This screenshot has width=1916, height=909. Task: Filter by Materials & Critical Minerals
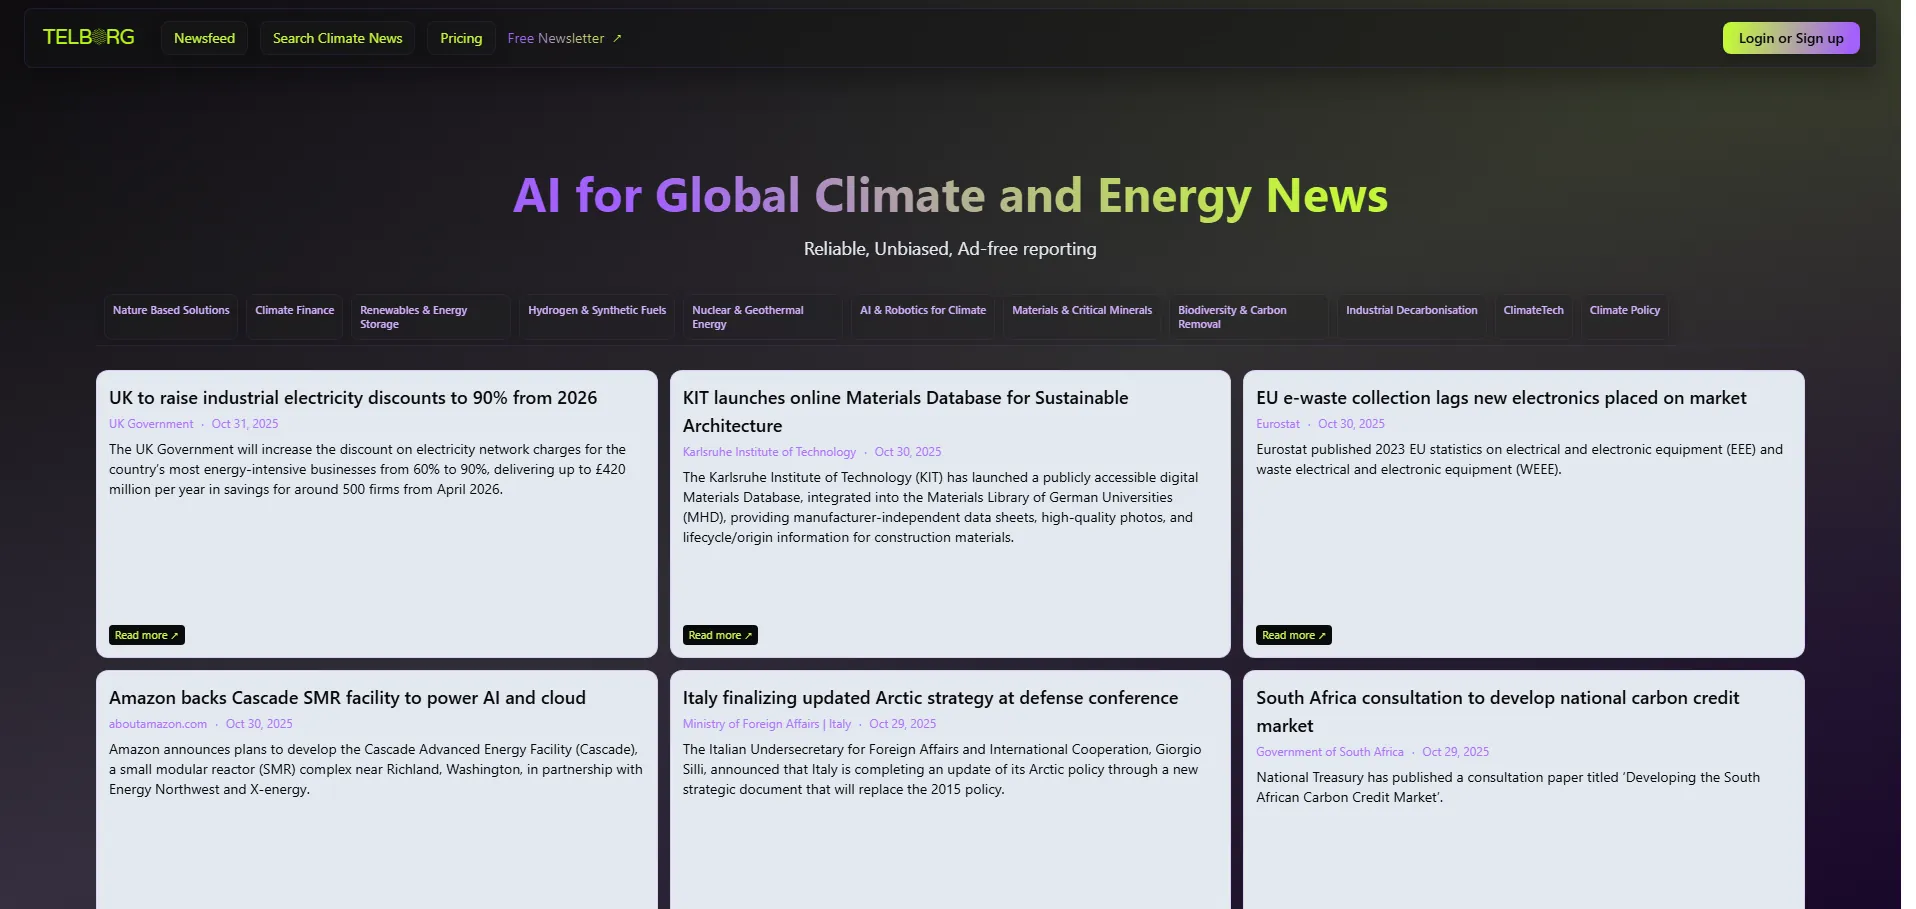click(x=1082, y=311)
